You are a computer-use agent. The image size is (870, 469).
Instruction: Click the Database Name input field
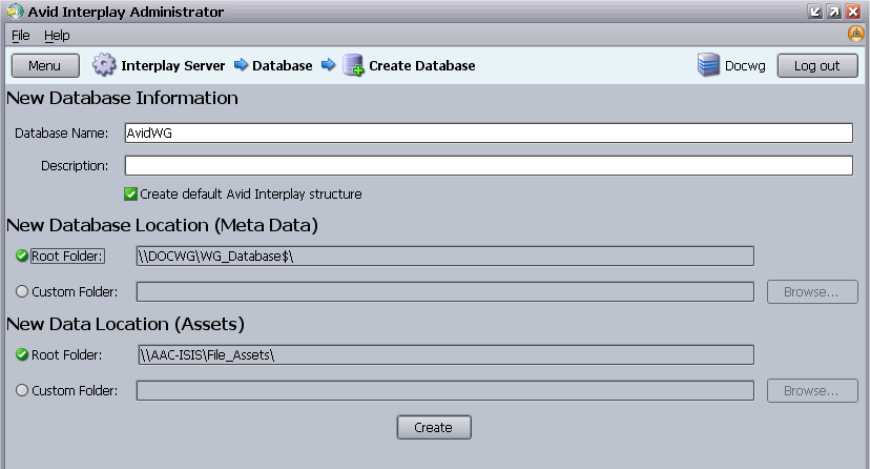click(487, 133)
